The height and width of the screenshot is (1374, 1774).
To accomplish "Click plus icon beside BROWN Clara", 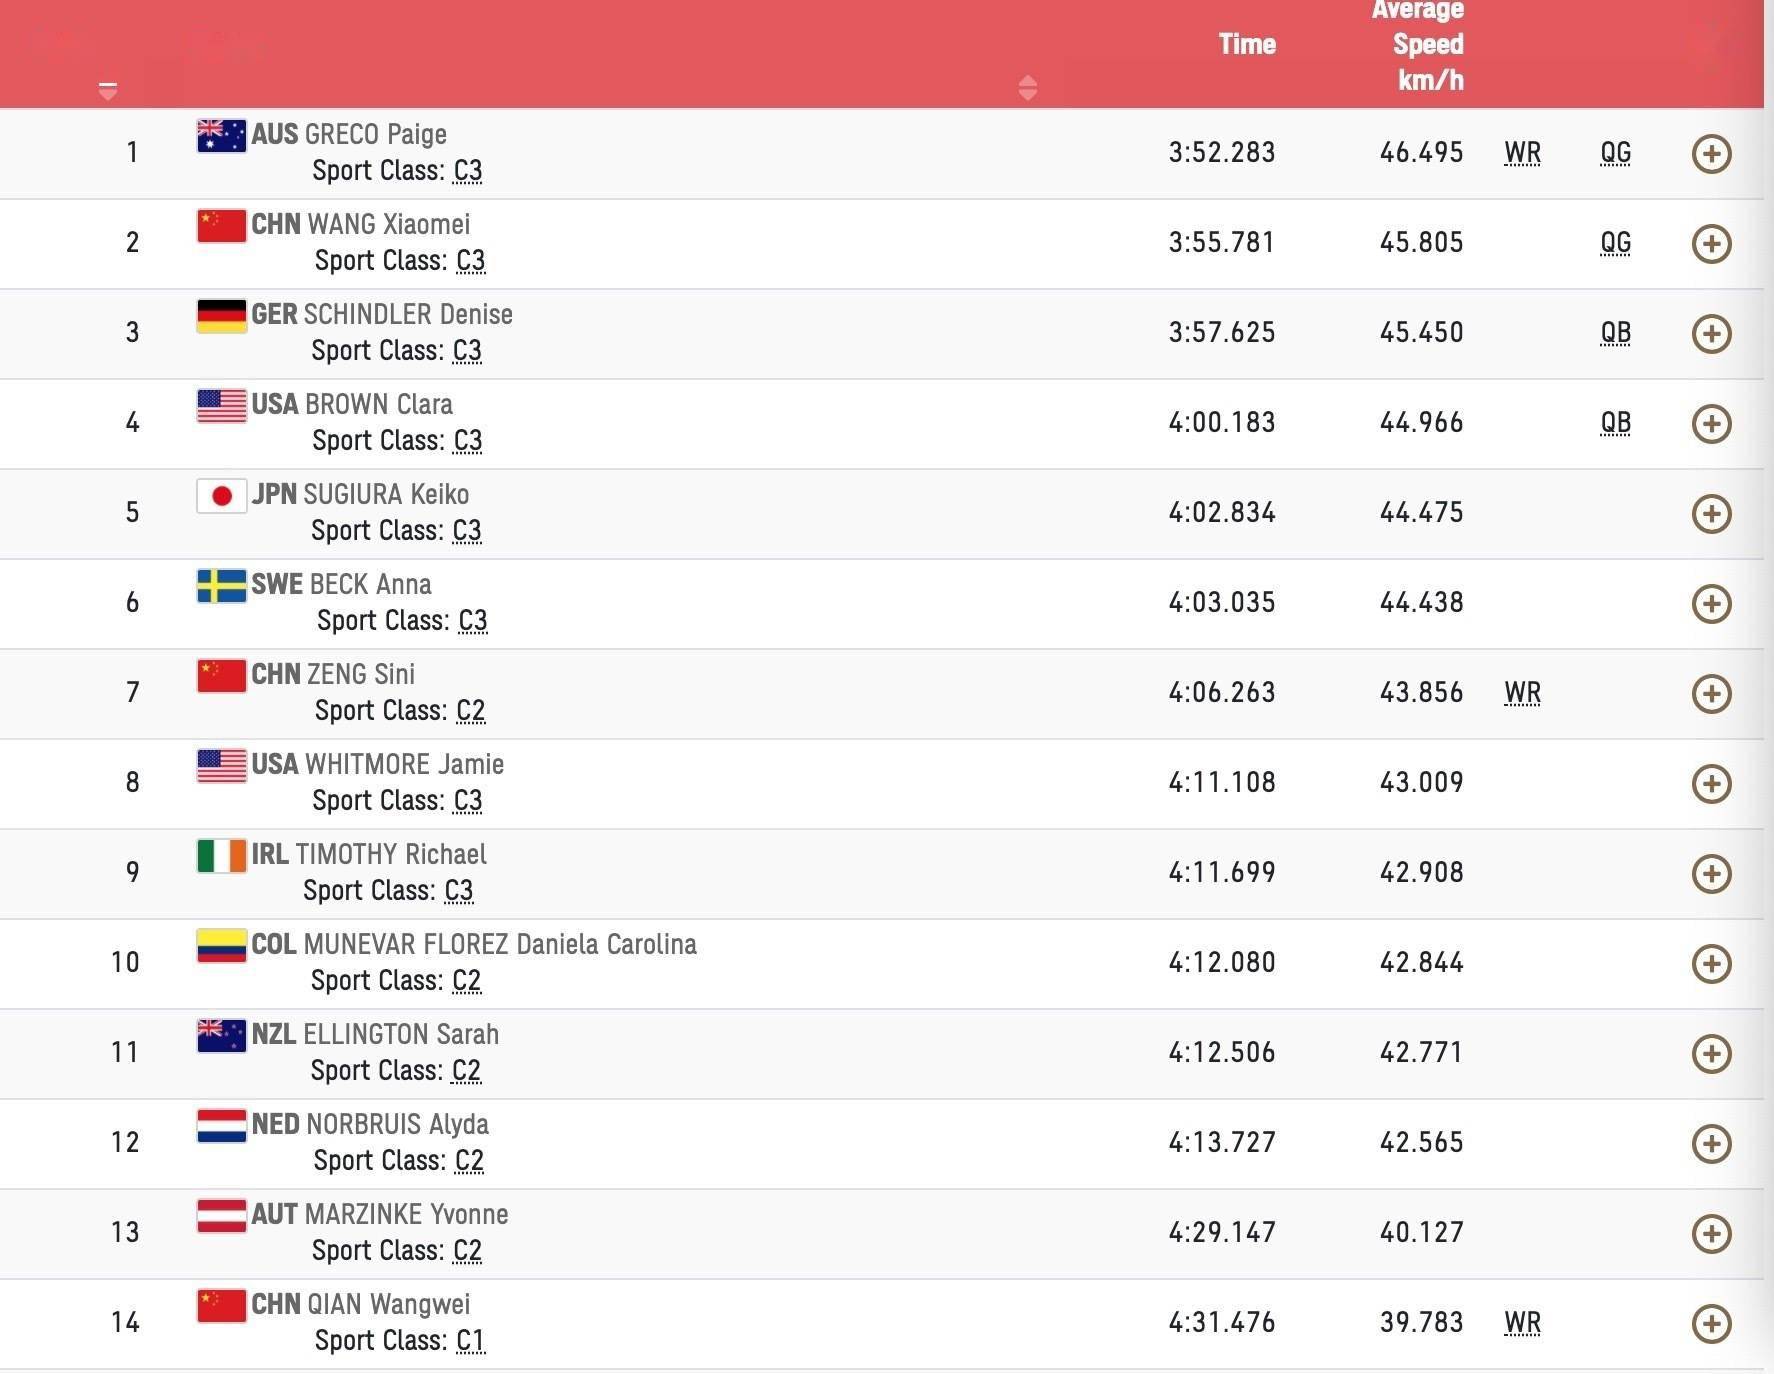I will point(1711,424).
